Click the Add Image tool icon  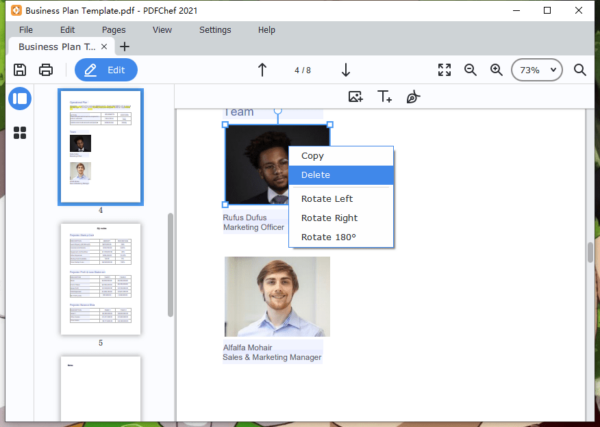click(x=355, y=97)
